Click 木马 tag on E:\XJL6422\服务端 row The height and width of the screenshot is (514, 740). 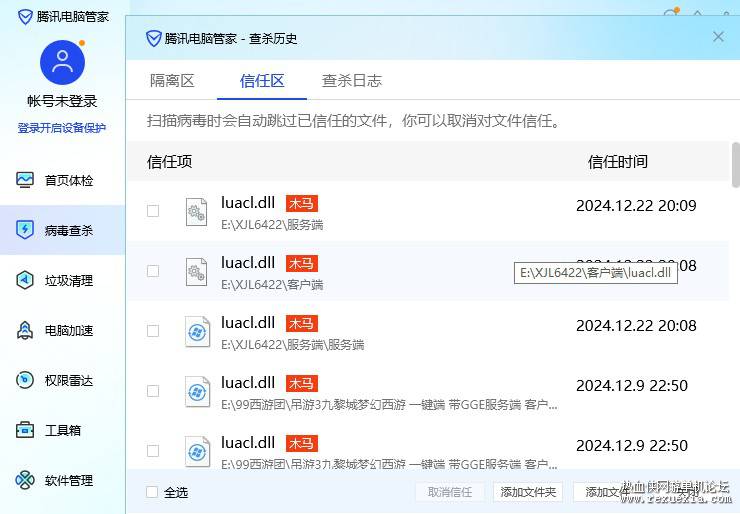[302, 203]
